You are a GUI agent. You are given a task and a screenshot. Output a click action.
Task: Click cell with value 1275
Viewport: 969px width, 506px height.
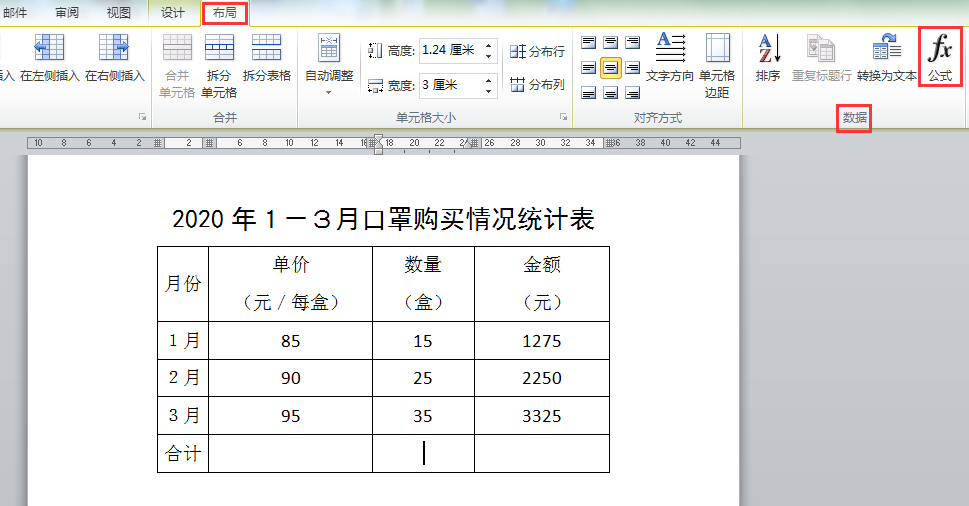[542, 341]
